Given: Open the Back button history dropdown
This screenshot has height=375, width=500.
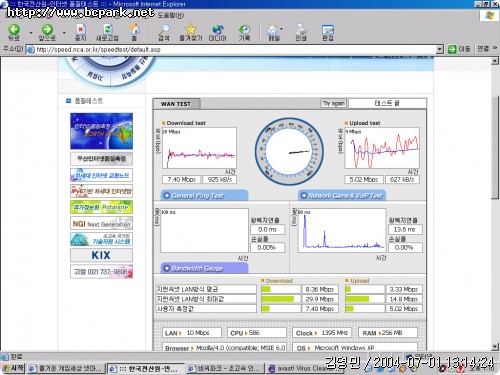Looking at the screenshot, I should pos(31,33).
